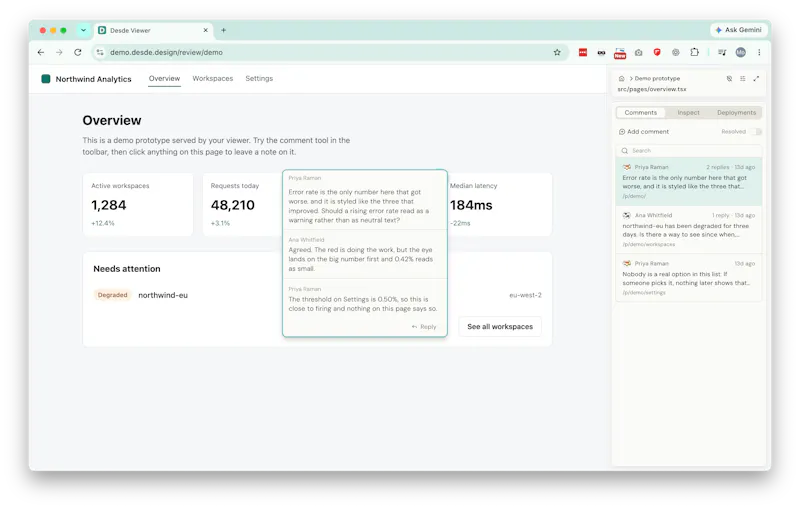Click the northwind-eu workspace row name

point(163,295)
